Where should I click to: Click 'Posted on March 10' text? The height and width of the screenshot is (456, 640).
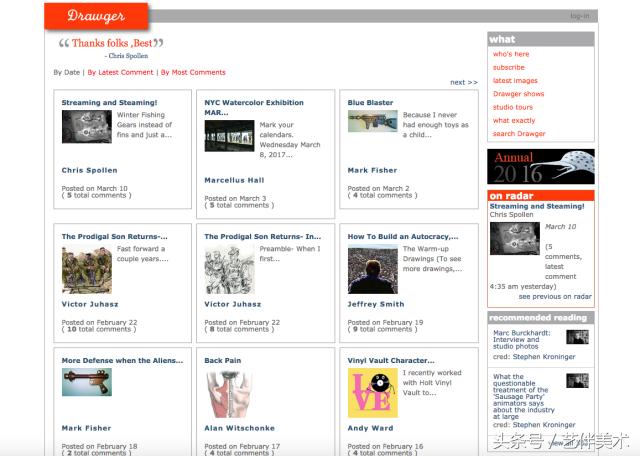click(x=95, y=188)
